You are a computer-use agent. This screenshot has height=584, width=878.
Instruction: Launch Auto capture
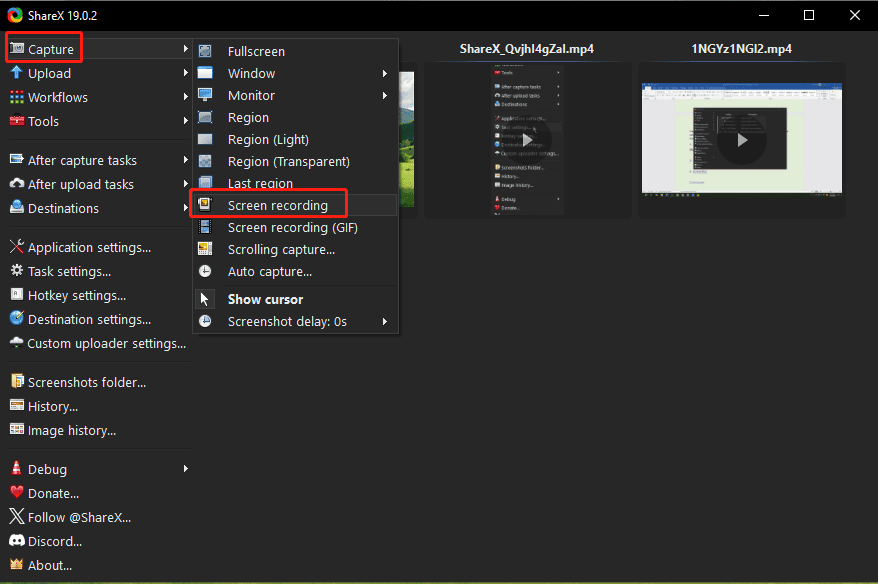(x=268, y=271)
